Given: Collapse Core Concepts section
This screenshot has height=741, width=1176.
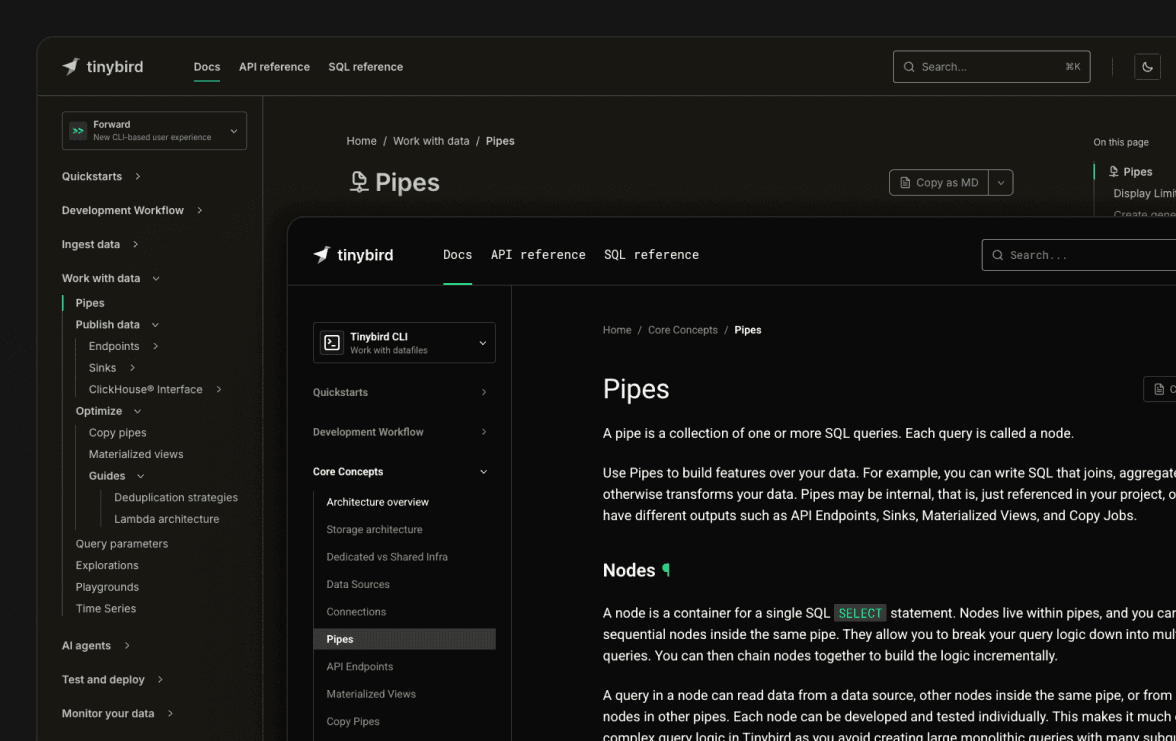Looking at the screenshot, I should point(484,472).
